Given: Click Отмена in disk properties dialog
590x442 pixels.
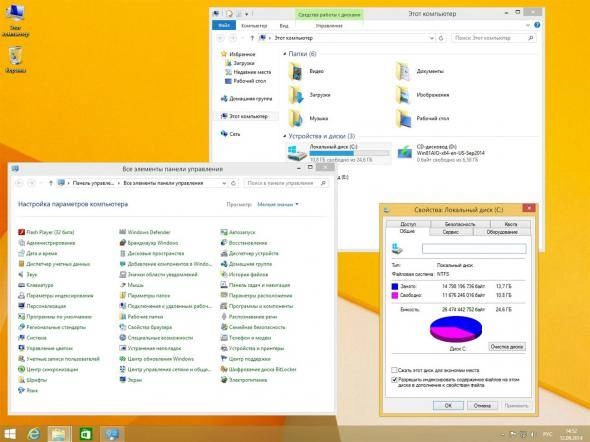Looking at the screenshot, I should coord(482,406).
